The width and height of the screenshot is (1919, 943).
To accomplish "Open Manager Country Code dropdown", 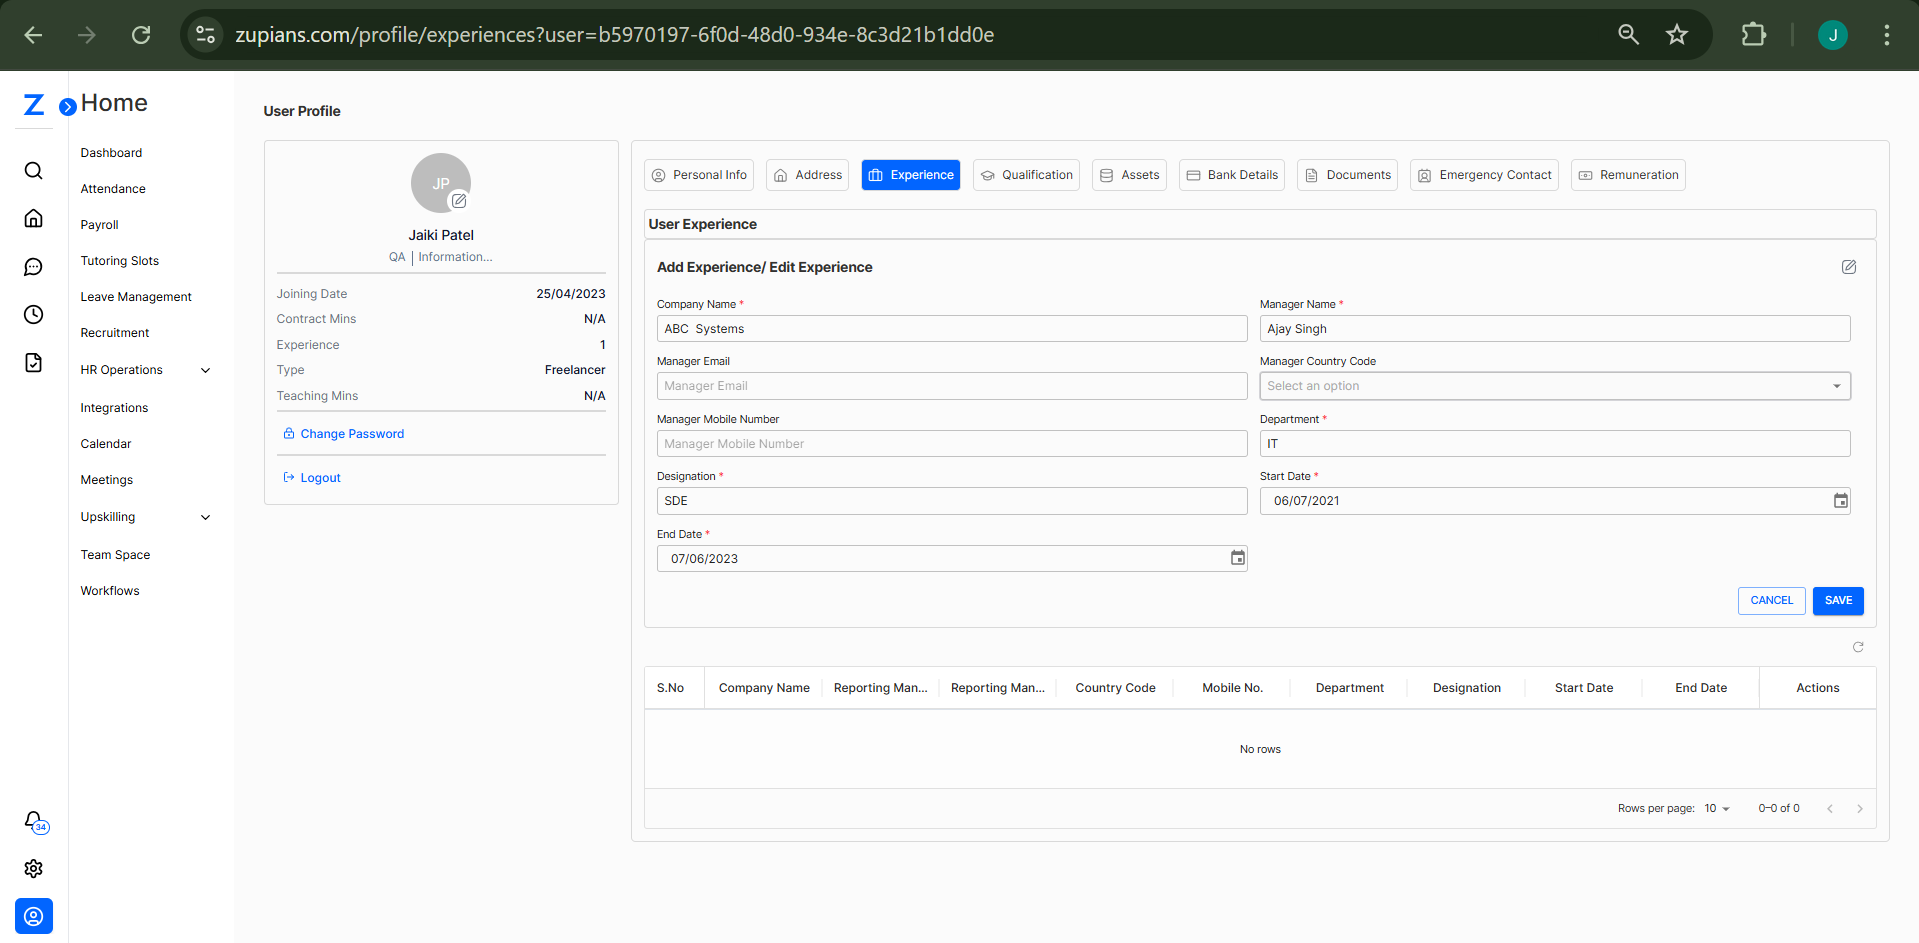I will [x=1554, y=386].
